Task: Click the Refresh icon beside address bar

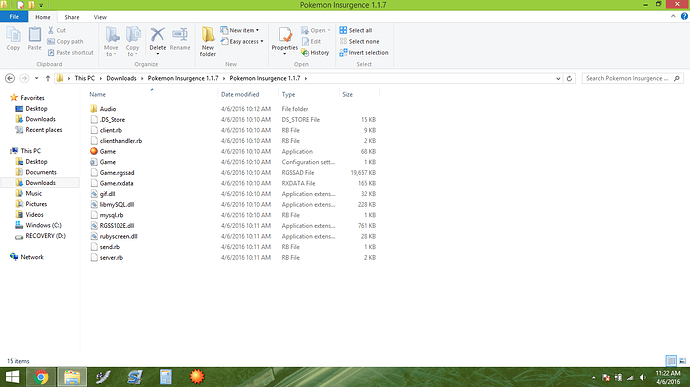Action: coord(569,78)
